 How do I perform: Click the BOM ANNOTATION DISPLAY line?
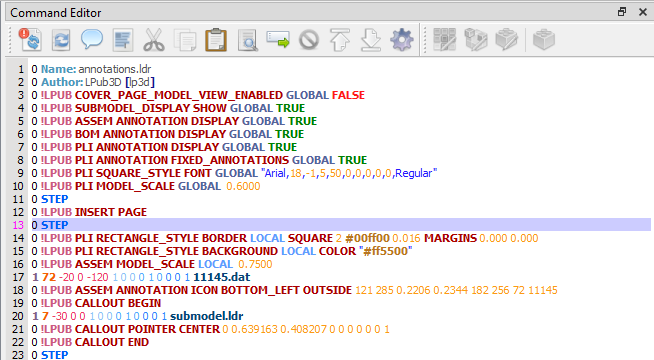[168, 134]
